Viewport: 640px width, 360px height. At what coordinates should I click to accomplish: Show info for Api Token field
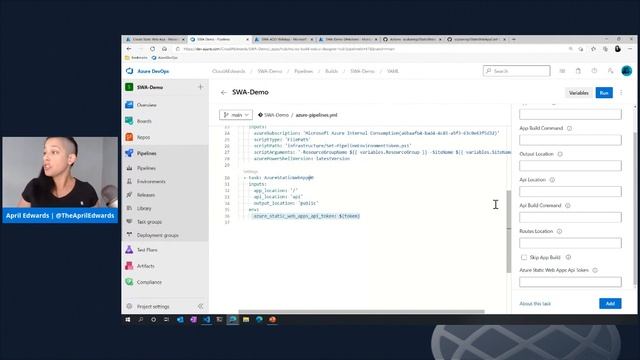tap(595, 270)
